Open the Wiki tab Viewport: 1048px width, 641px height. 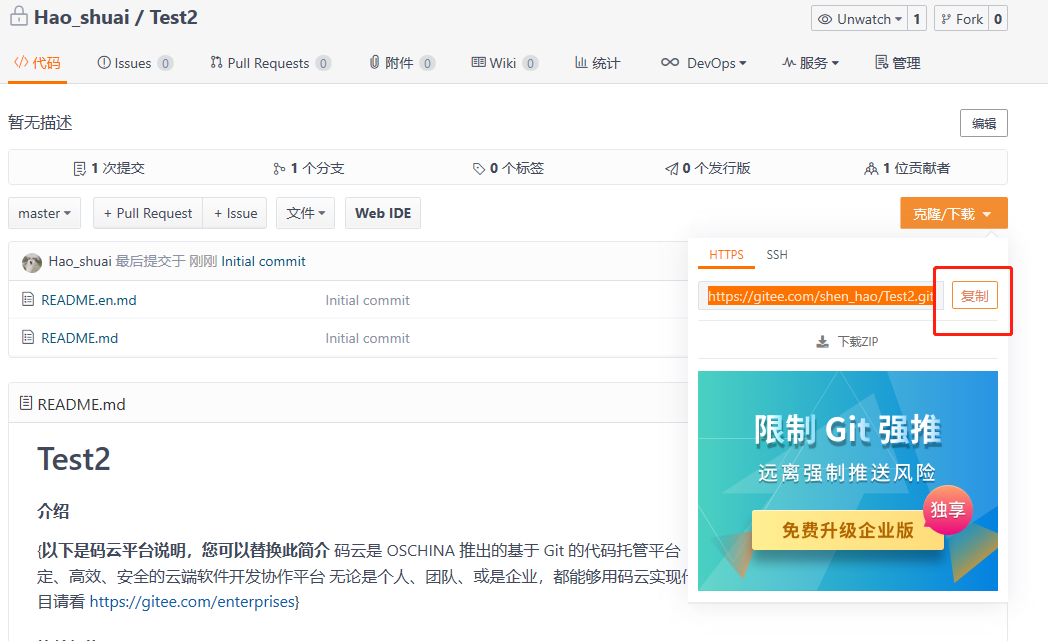(x=505, y=63)
